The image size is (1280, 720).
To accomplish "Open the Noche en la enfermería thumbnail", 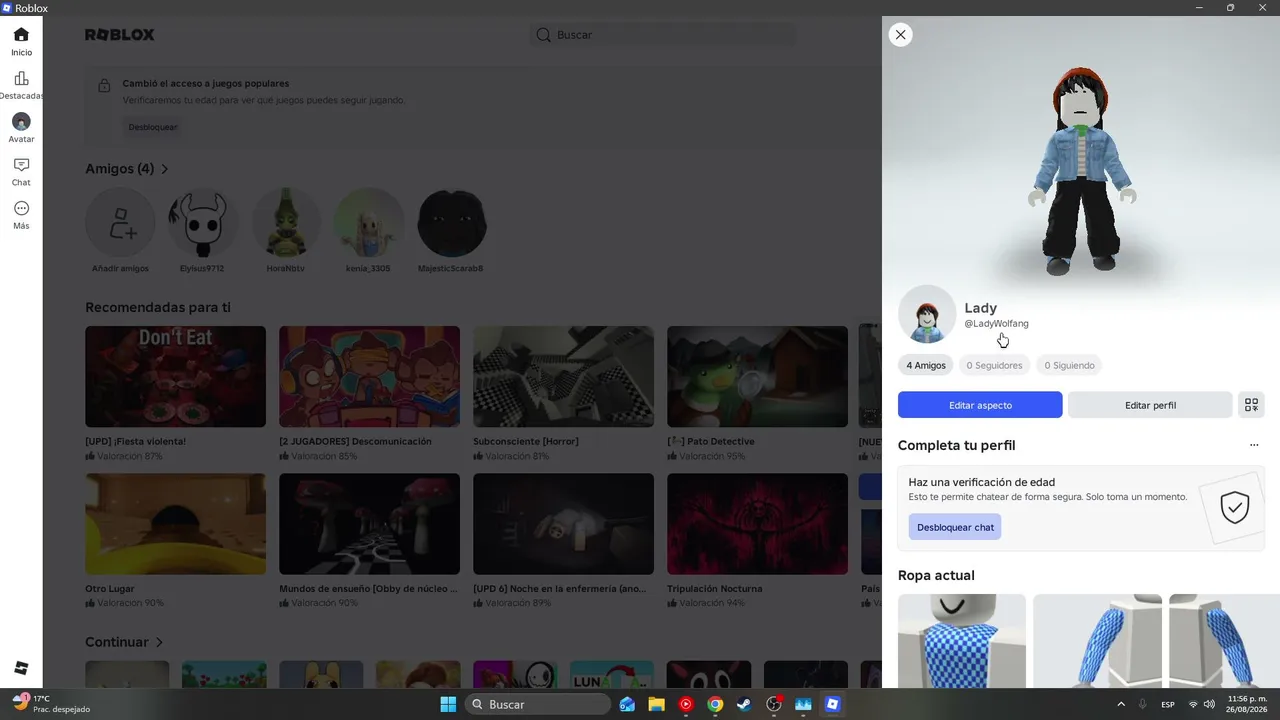I will click(x=563, y=524).
